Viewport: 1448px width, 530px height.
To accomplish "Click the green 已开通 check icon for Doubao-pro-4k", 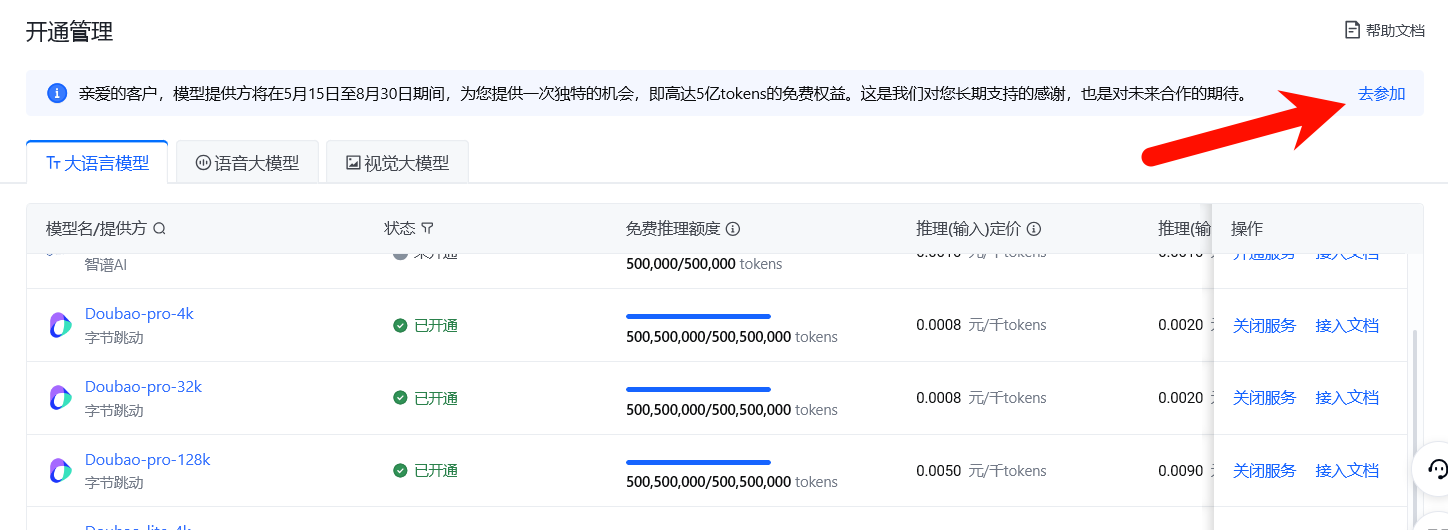I will 400,326.
